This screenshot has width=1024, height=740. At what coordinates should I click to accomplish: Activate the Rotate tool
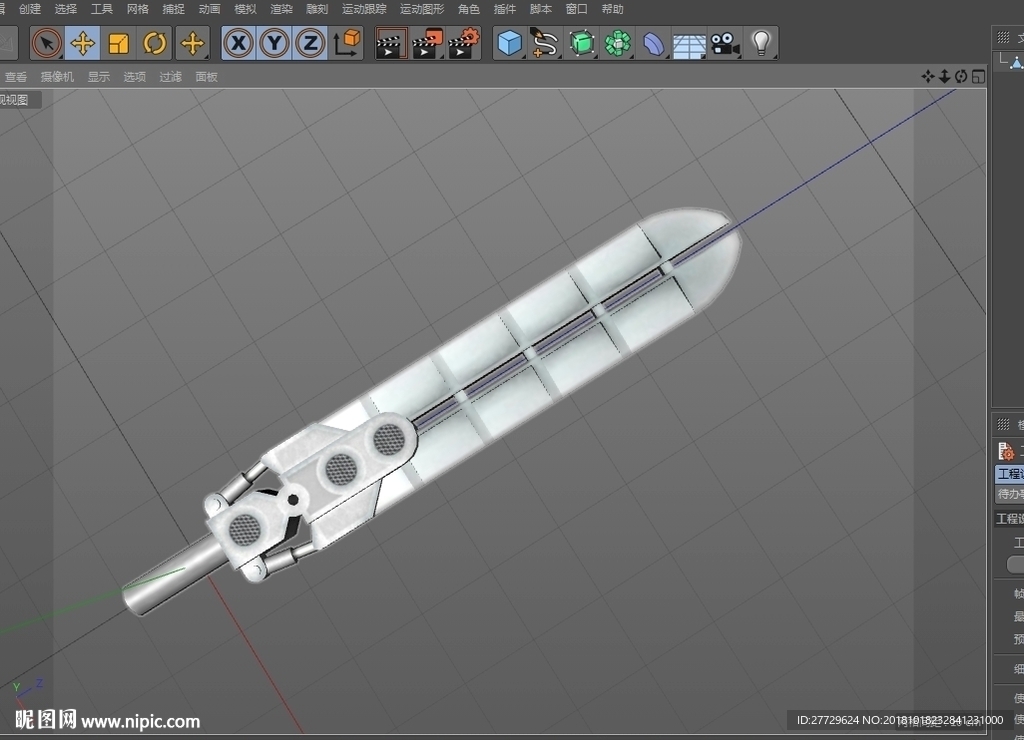pos(155,44)
